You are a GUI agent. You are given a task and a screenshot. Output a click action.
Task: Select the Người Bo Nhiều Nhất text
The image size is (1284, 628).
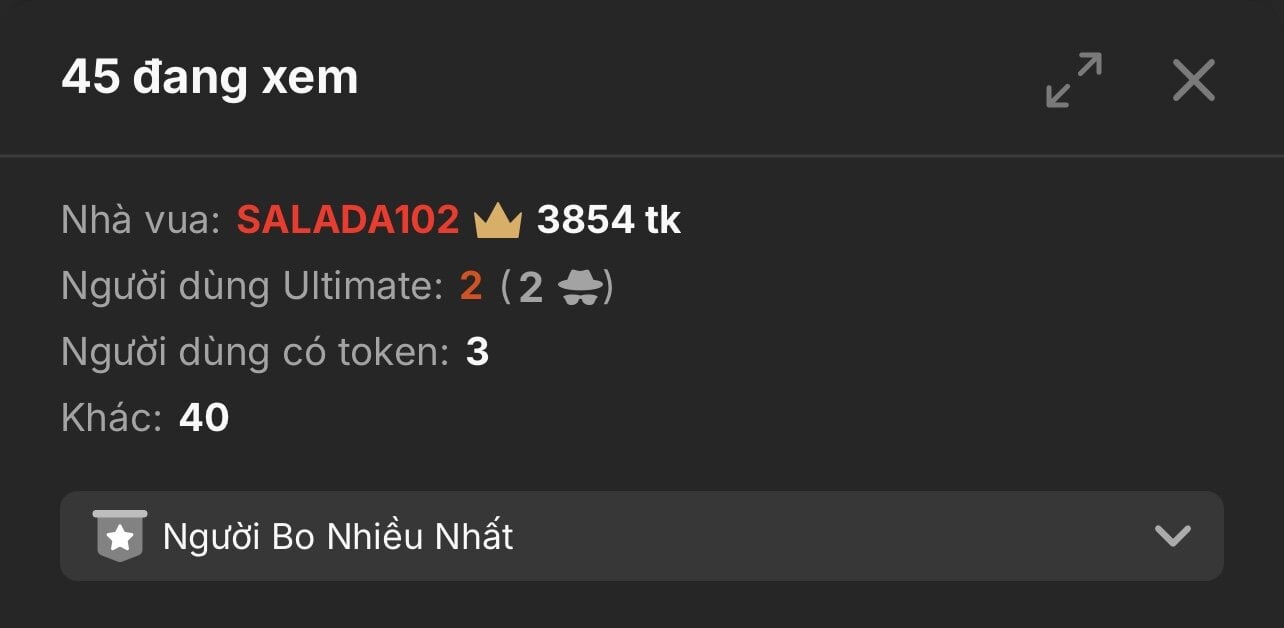[338, 537]
